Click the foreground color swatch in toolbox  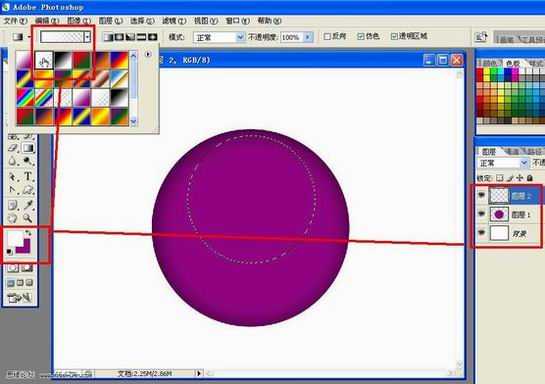coord(15,238)
